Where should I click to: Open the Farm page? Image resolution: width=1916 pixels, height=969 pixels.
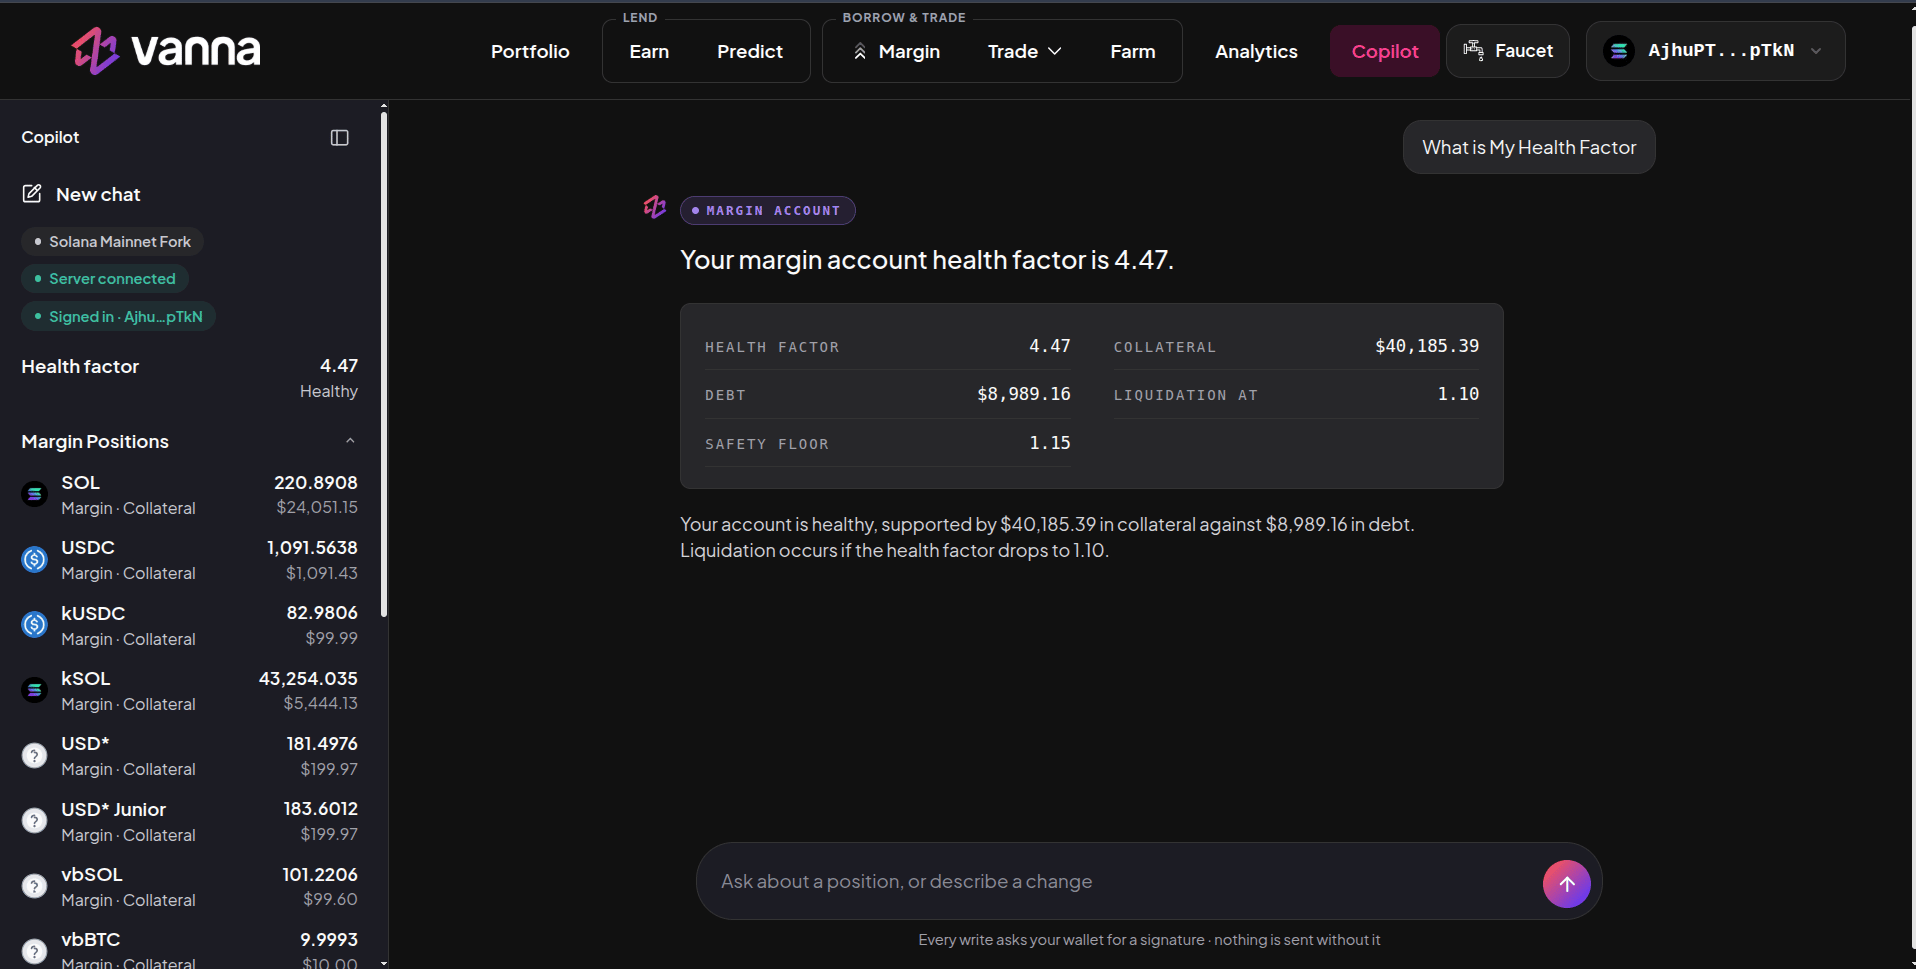[1133, 51]
